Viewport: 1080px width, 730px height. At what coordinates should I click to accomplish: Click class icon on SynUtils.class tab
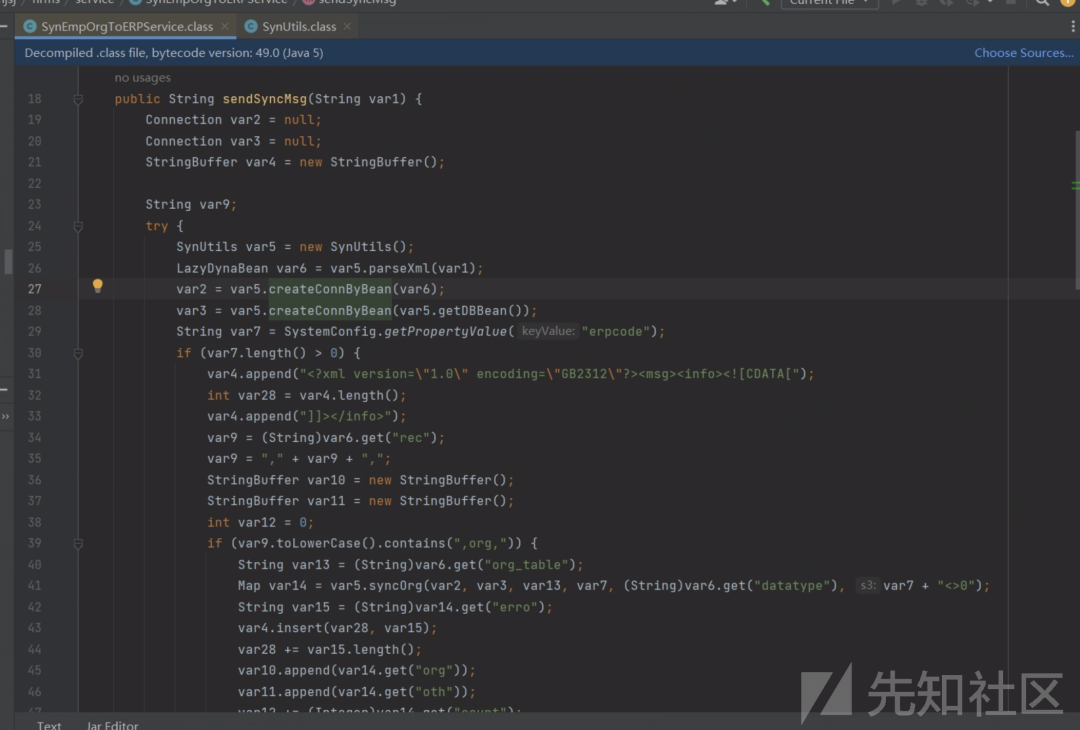(251, 26)
